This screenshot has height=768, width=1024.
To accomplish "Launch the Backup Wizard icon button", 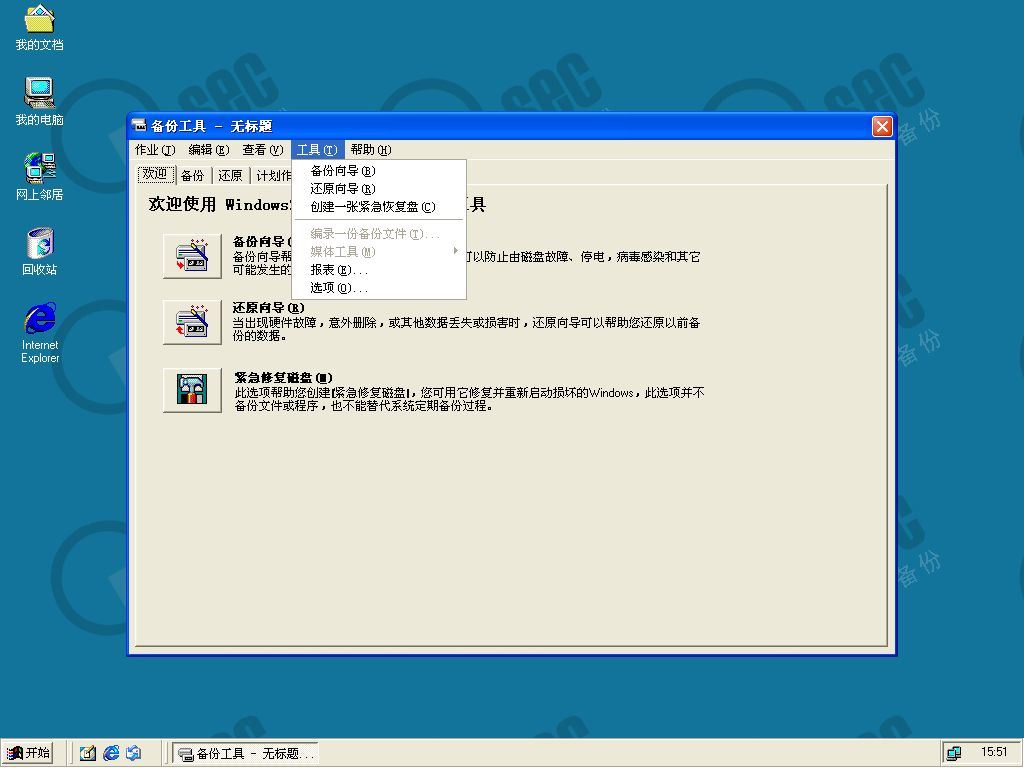I will [192, 256].
